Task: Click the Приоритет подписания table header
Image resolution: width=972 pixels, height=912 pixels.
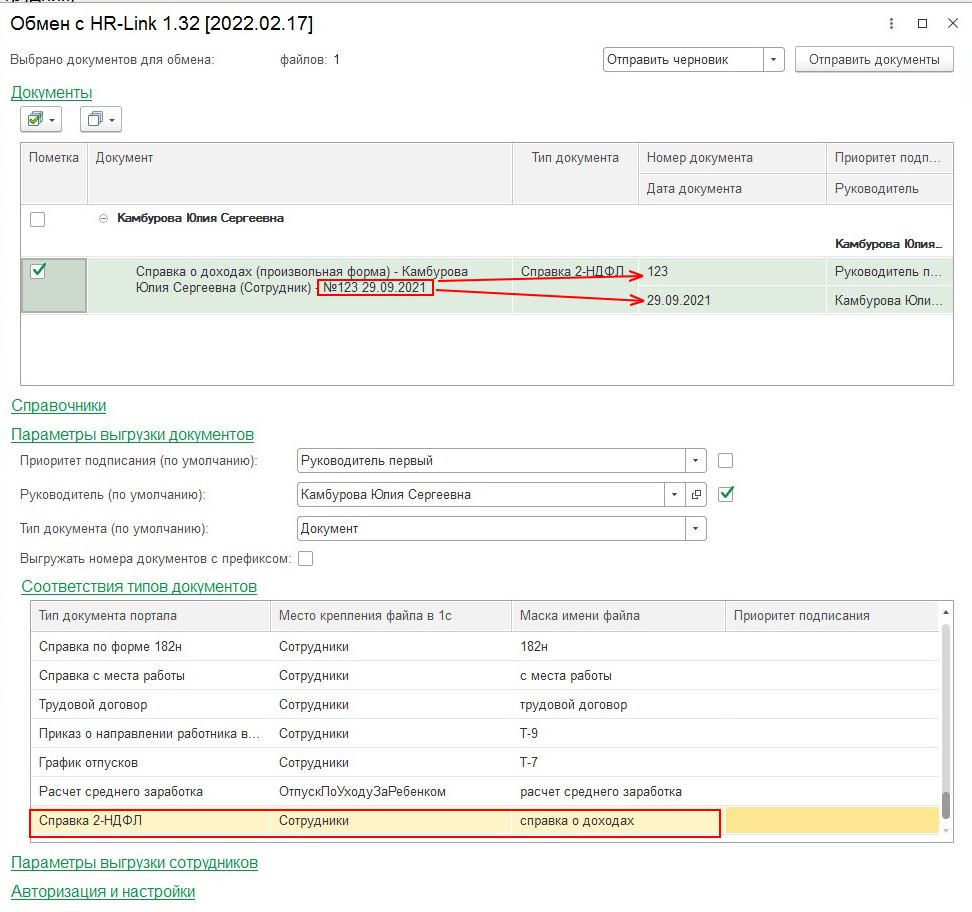Action: point(832,616)
